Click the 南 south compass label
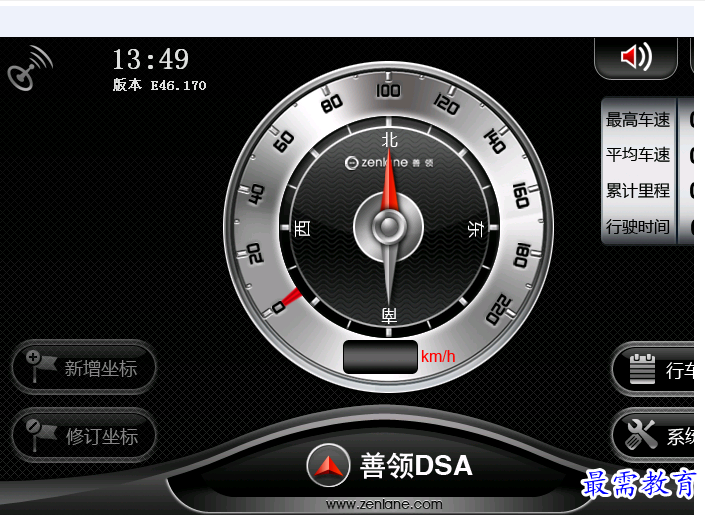 (389, 316)
